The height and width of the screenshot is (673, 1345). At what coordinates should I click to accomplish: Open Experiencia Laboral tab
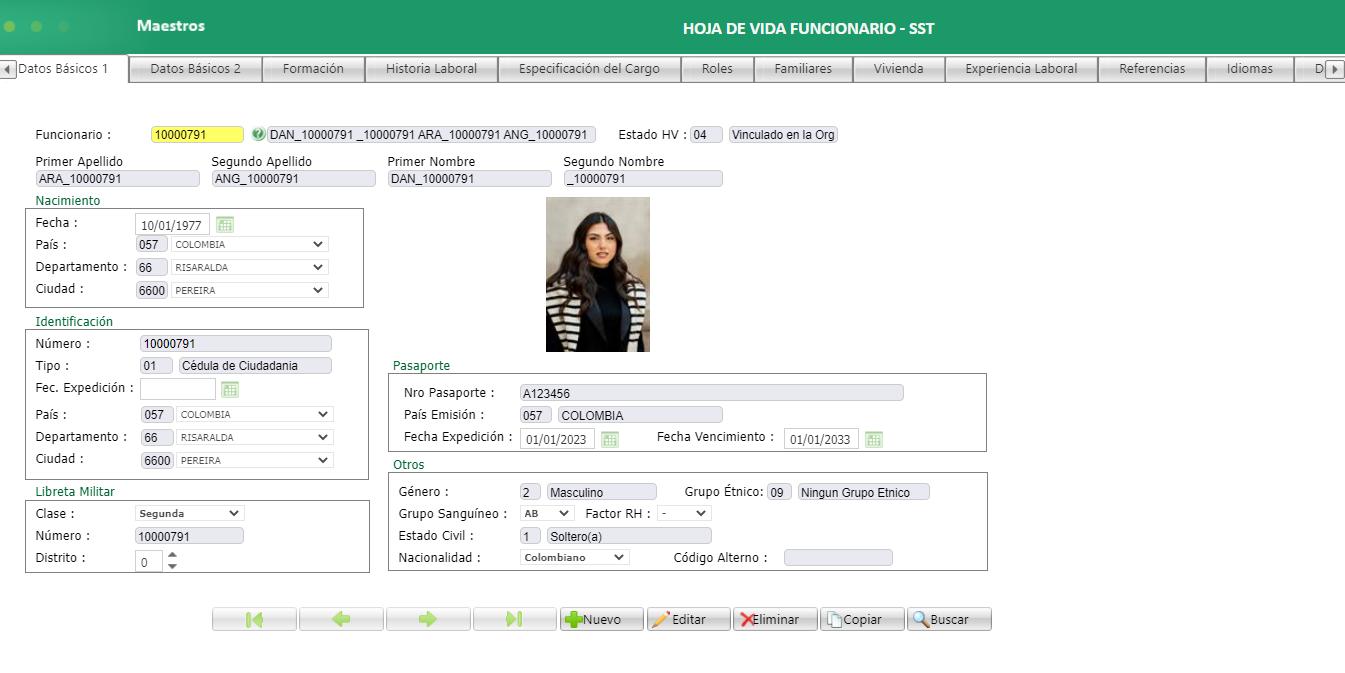coord(1021,69)
